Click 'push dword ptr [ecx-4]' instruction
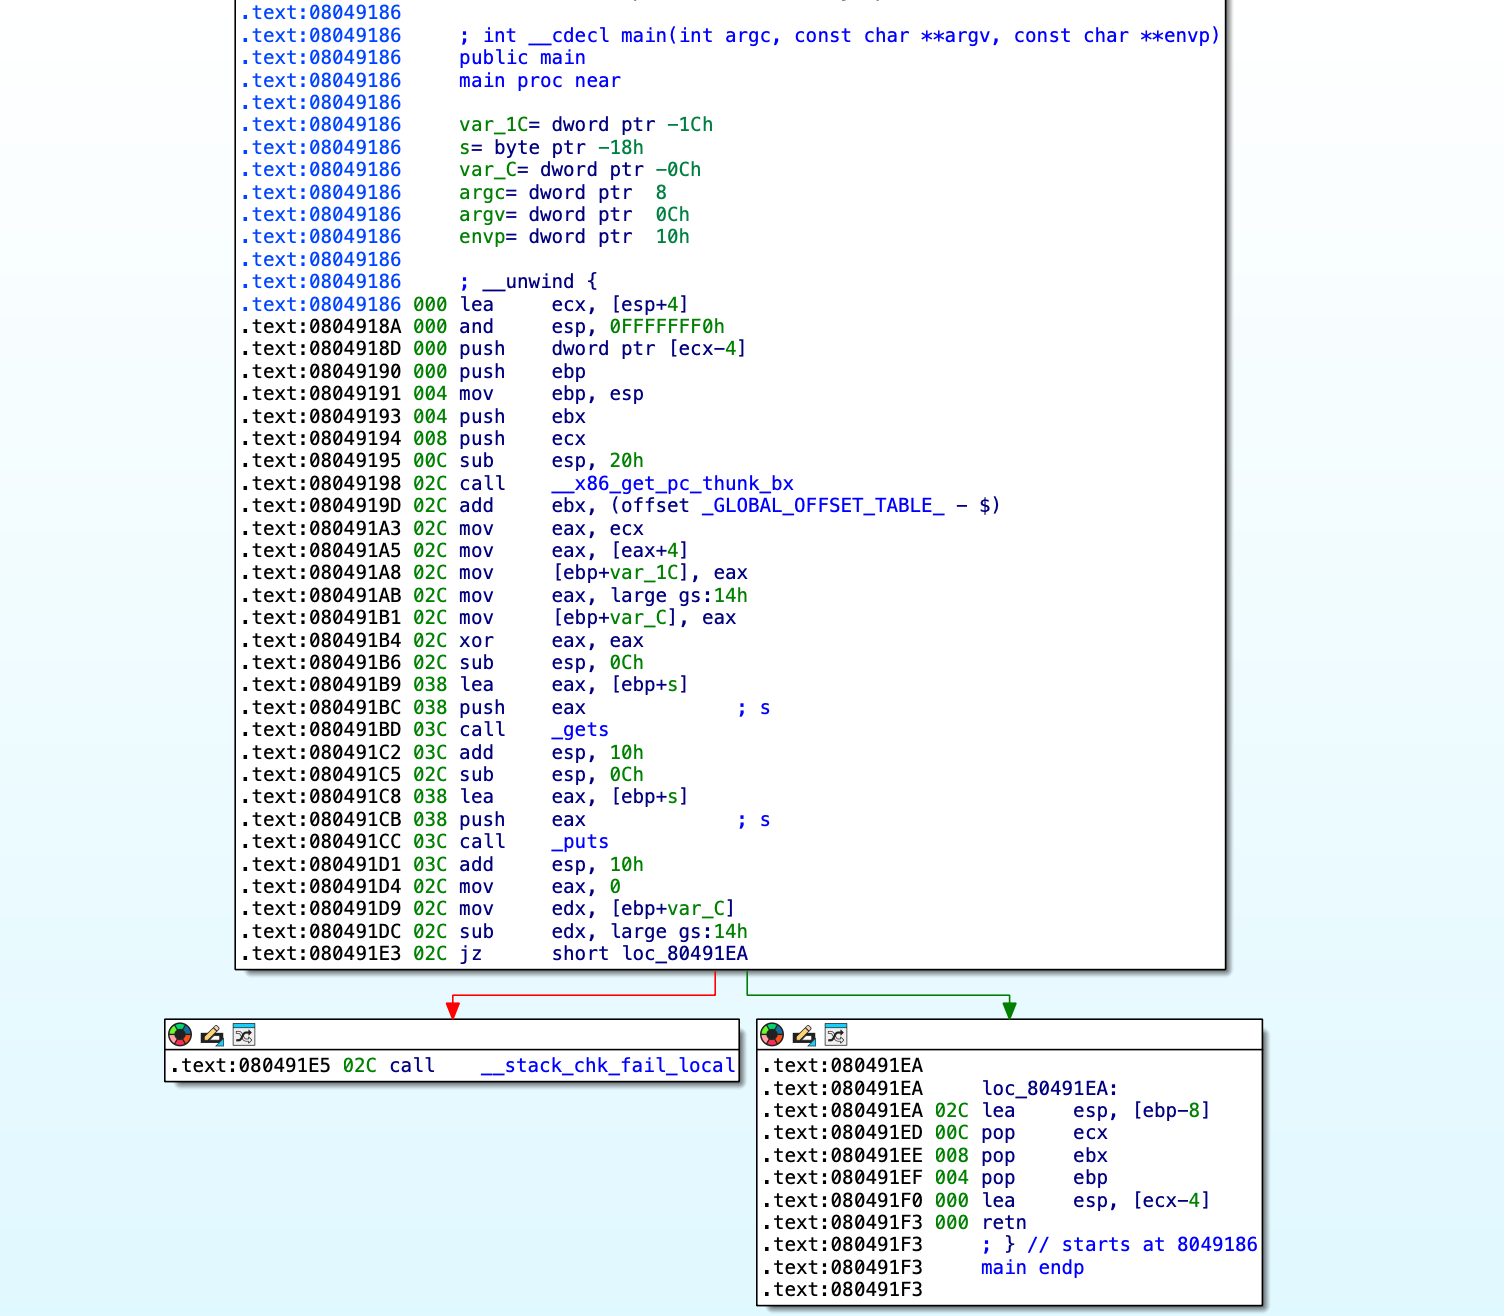This screenshot has width=1504, height=1316. coord(603,349)
